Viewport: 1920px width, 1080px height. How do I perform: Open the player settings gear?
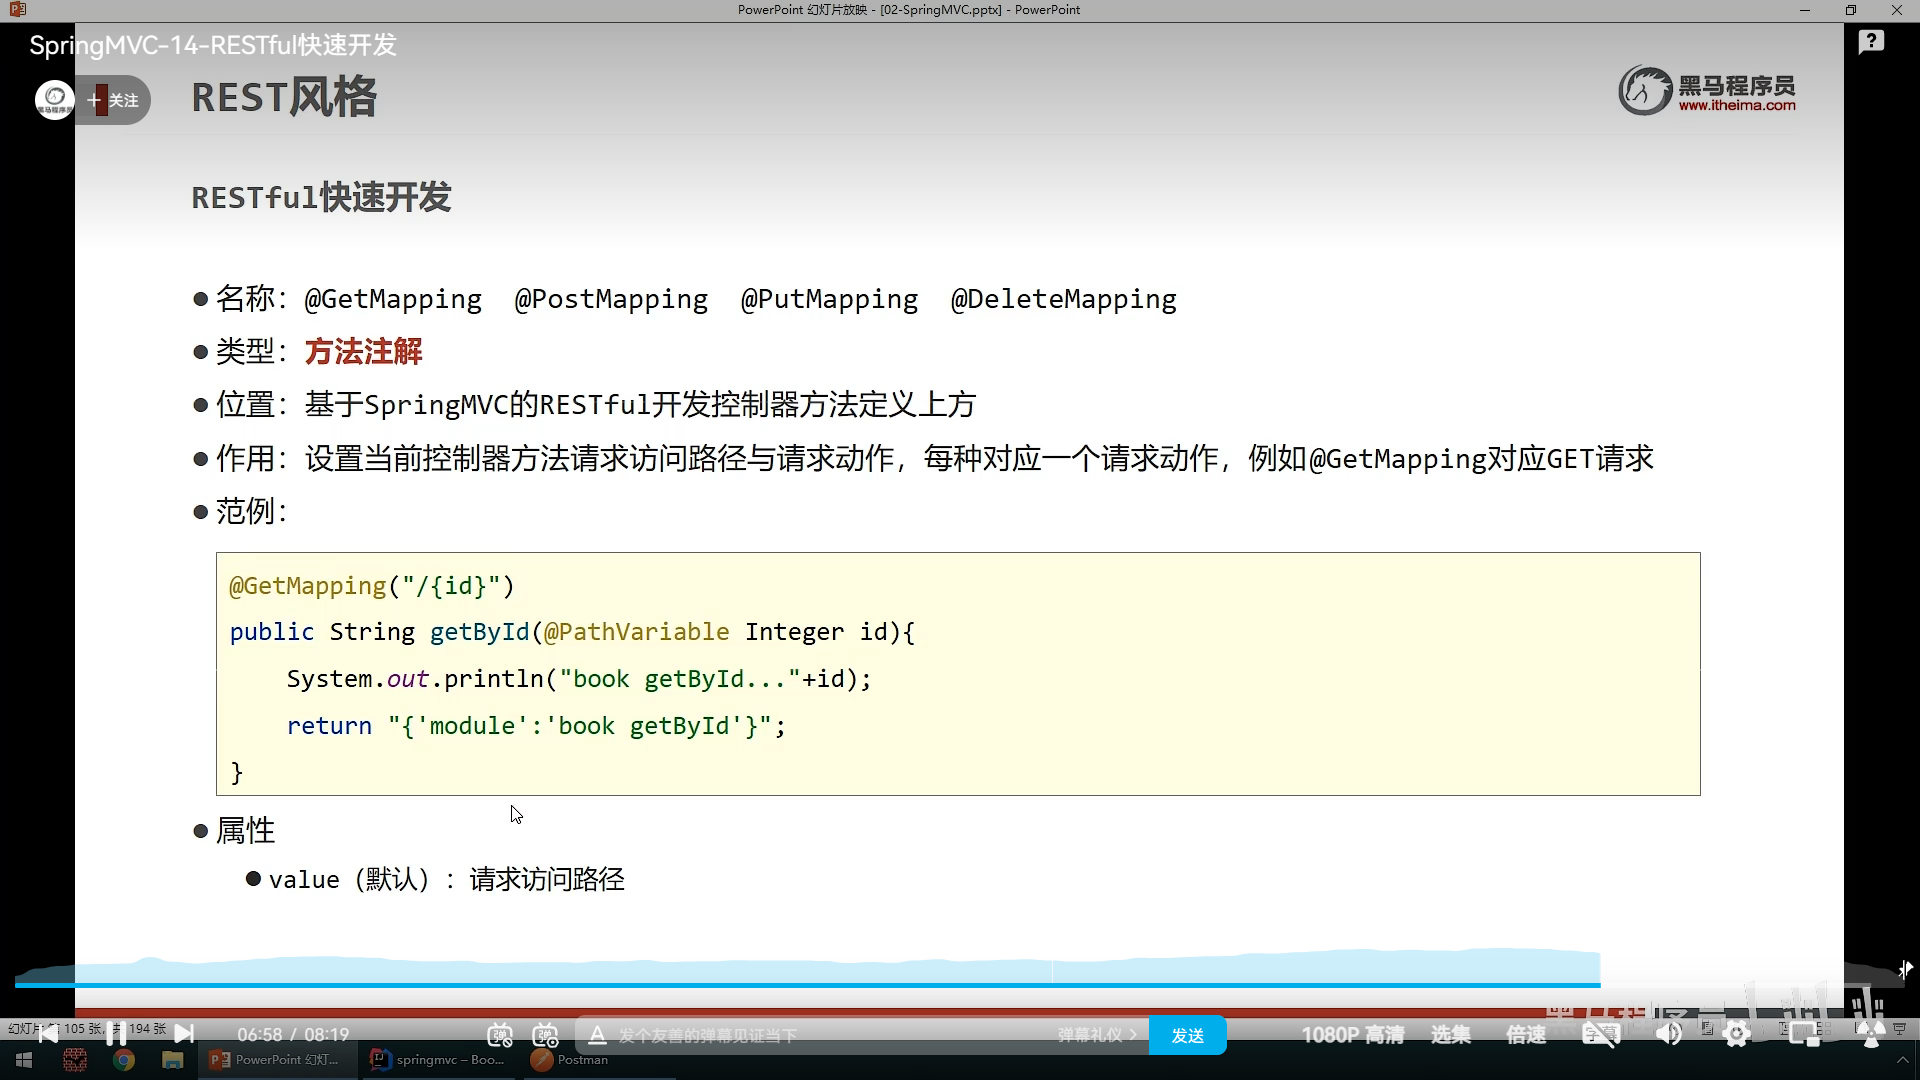1737,1035
